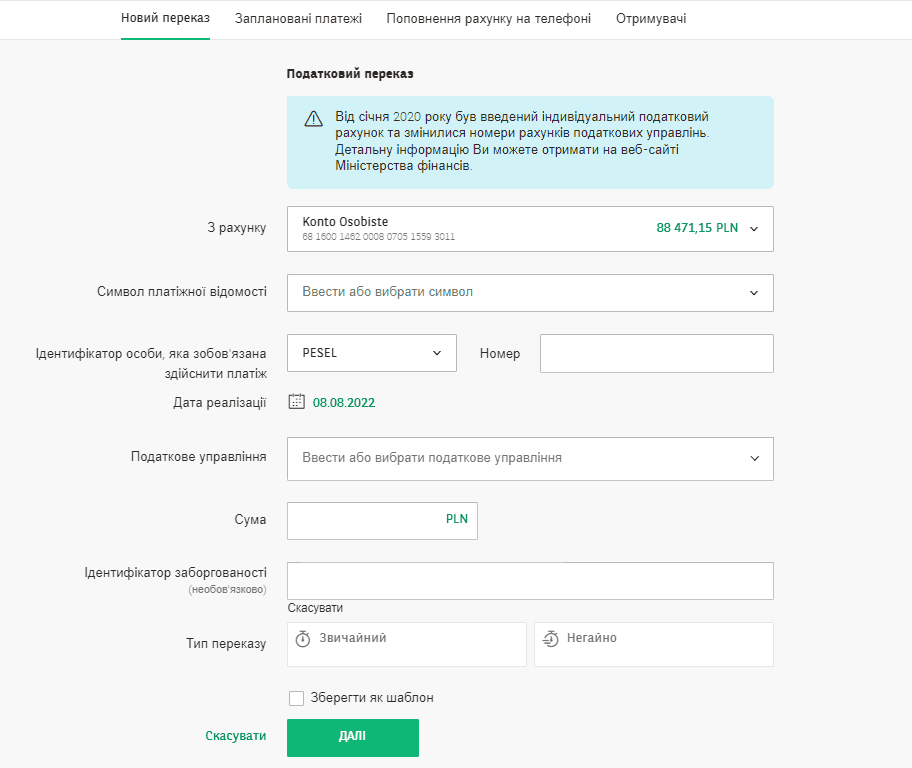Click the 08.08.2022 execution date
The width and height of the screenshot is (912, 768).
343,403
